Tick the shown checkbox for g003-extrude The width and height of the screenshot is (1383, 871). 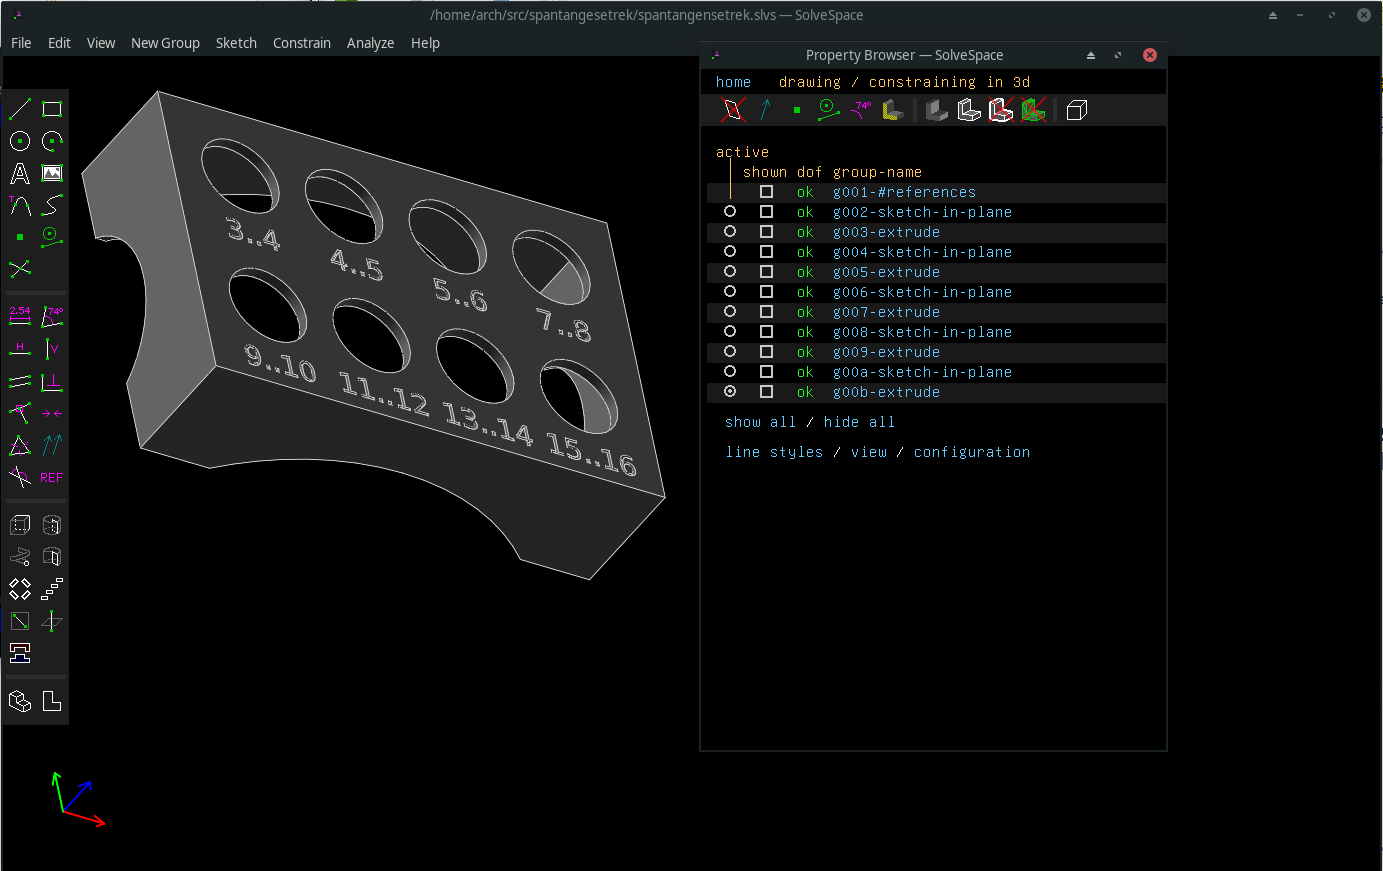766,232
